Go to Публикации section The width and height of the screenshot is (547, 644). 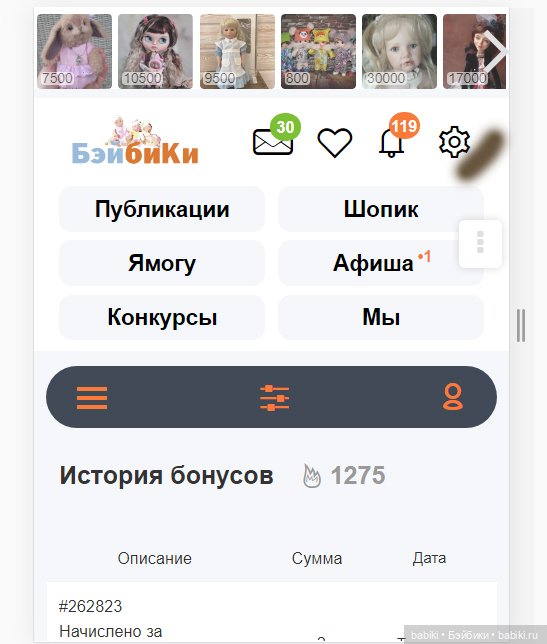coord(162,209)
